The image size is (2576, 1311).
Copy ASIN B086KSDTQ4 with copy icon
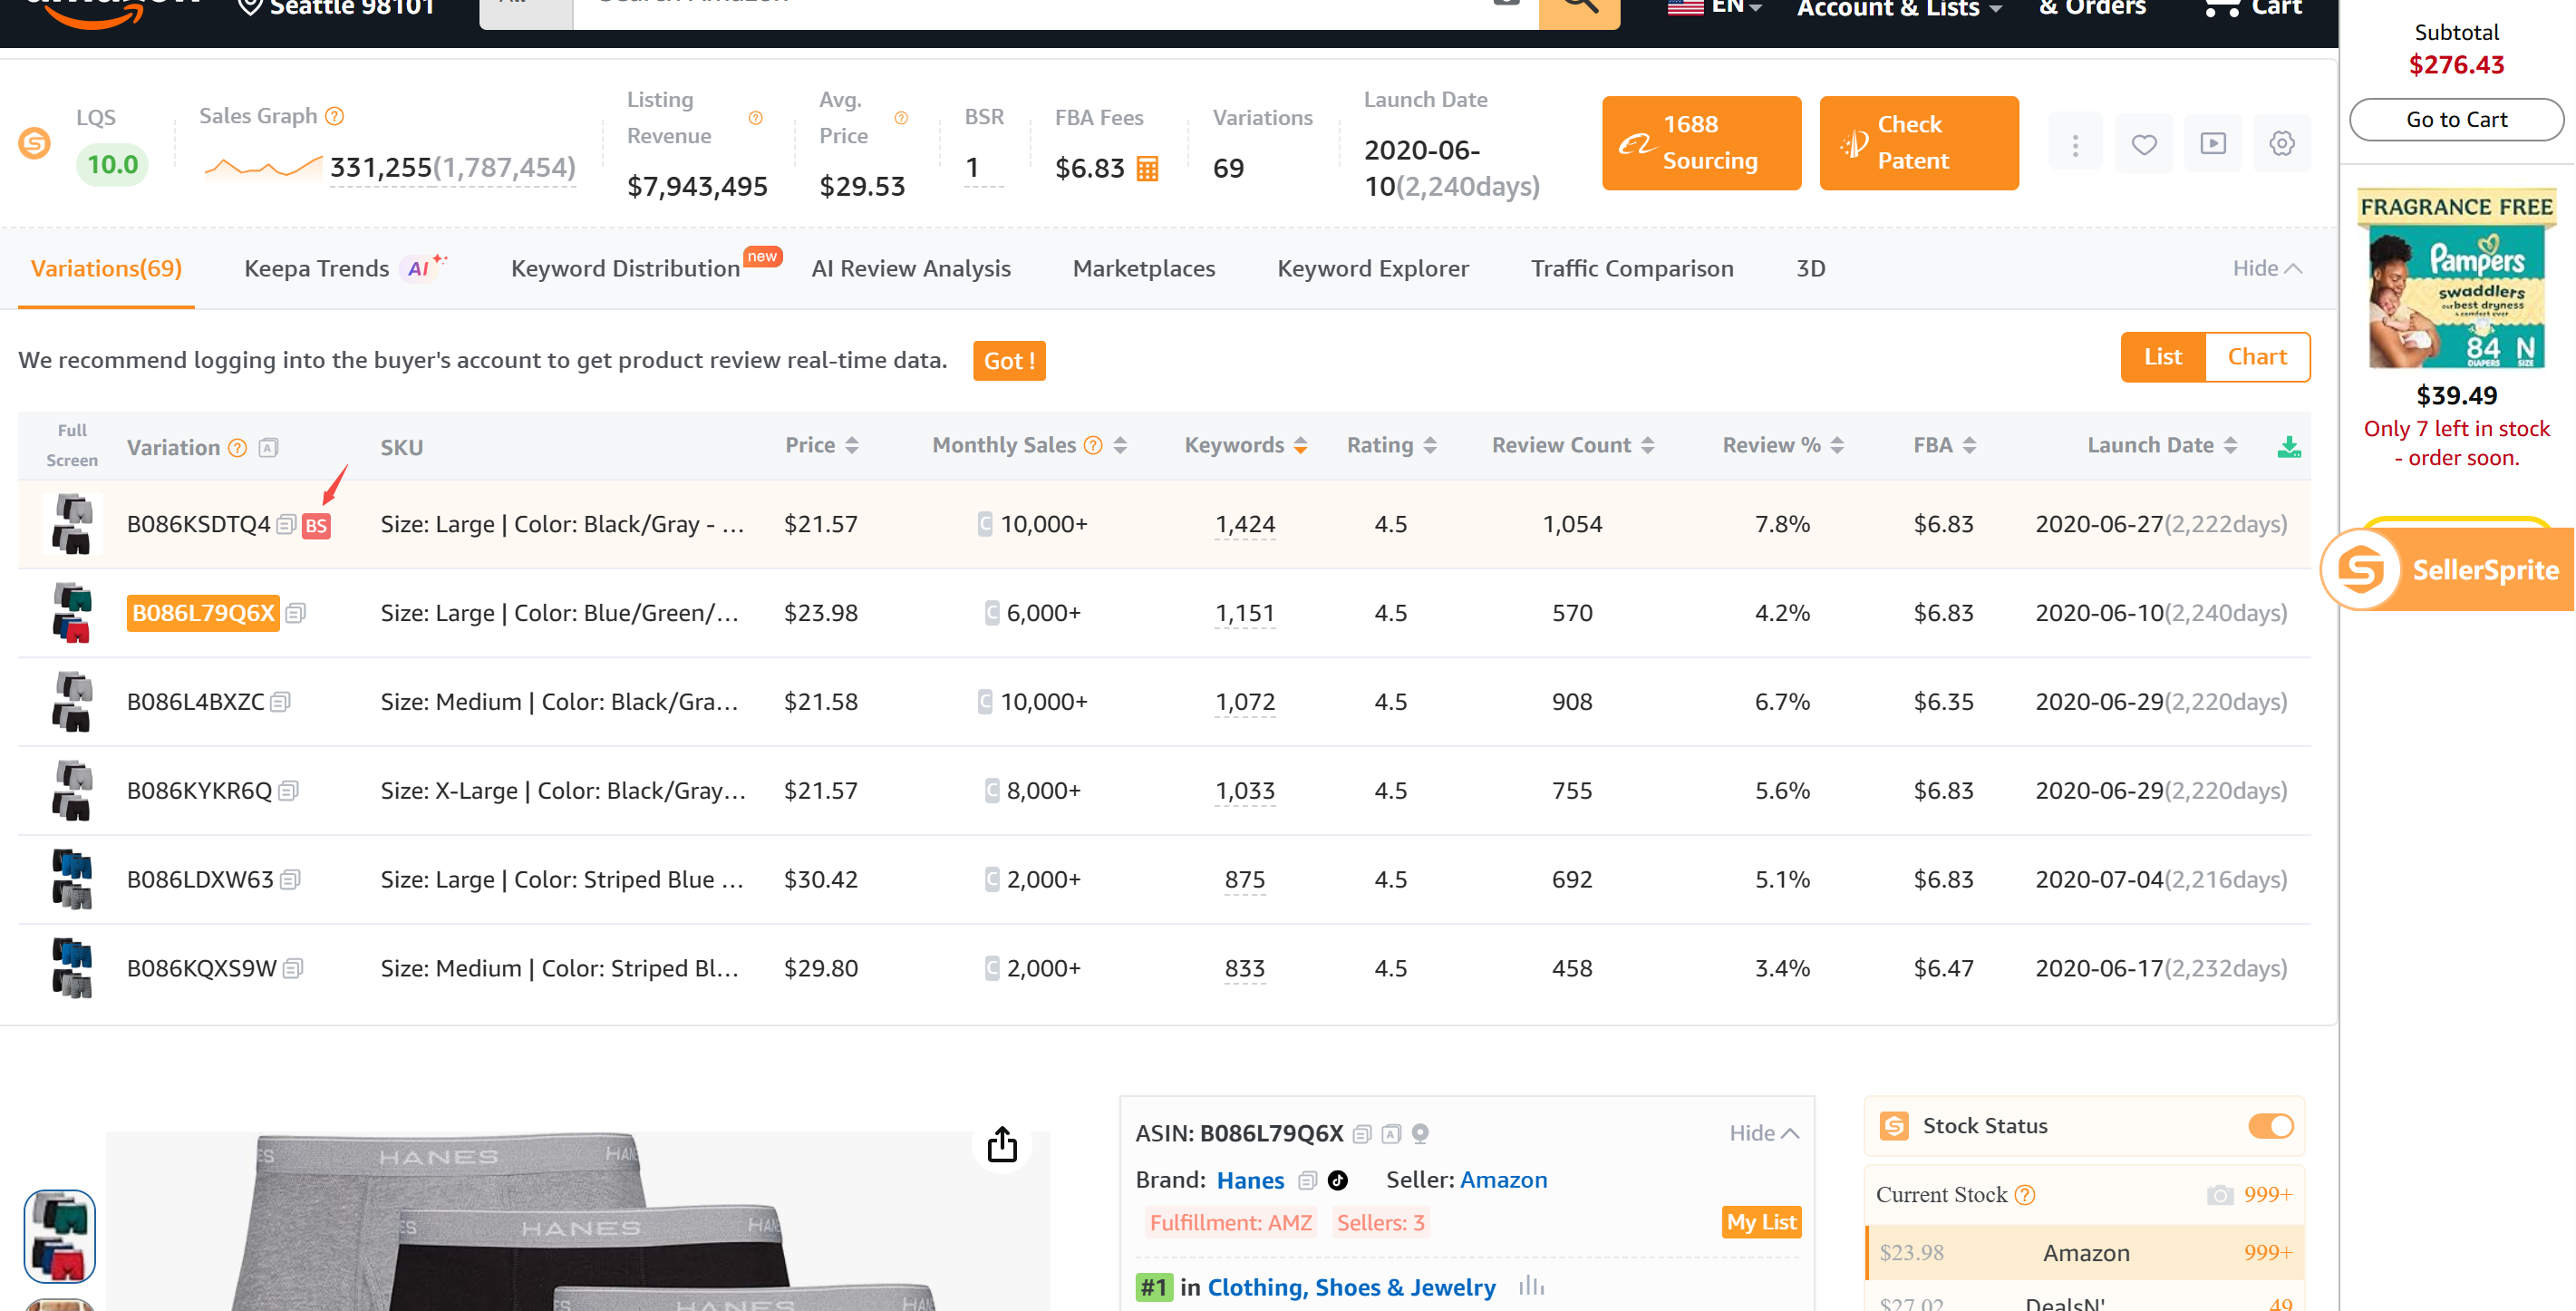tap(286, 524)
